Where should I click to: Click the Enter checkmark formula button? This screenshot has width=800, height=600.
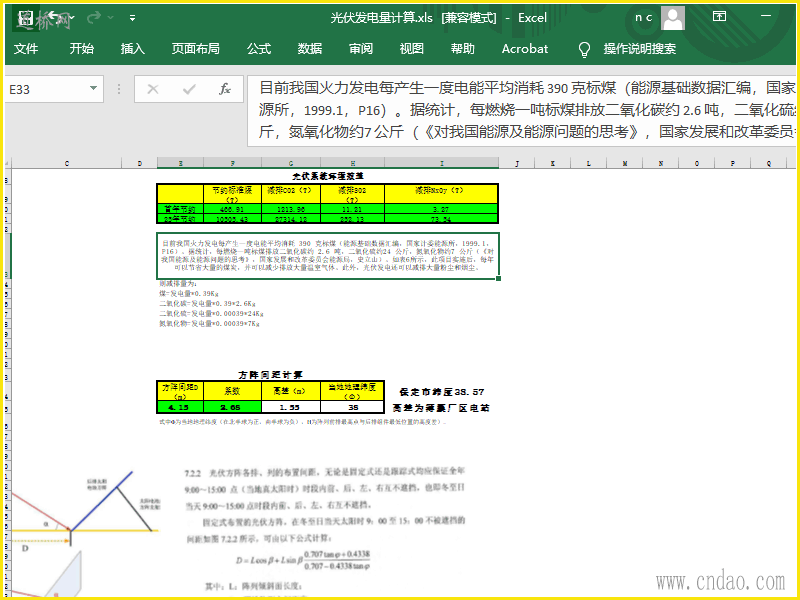pos(189,89)
